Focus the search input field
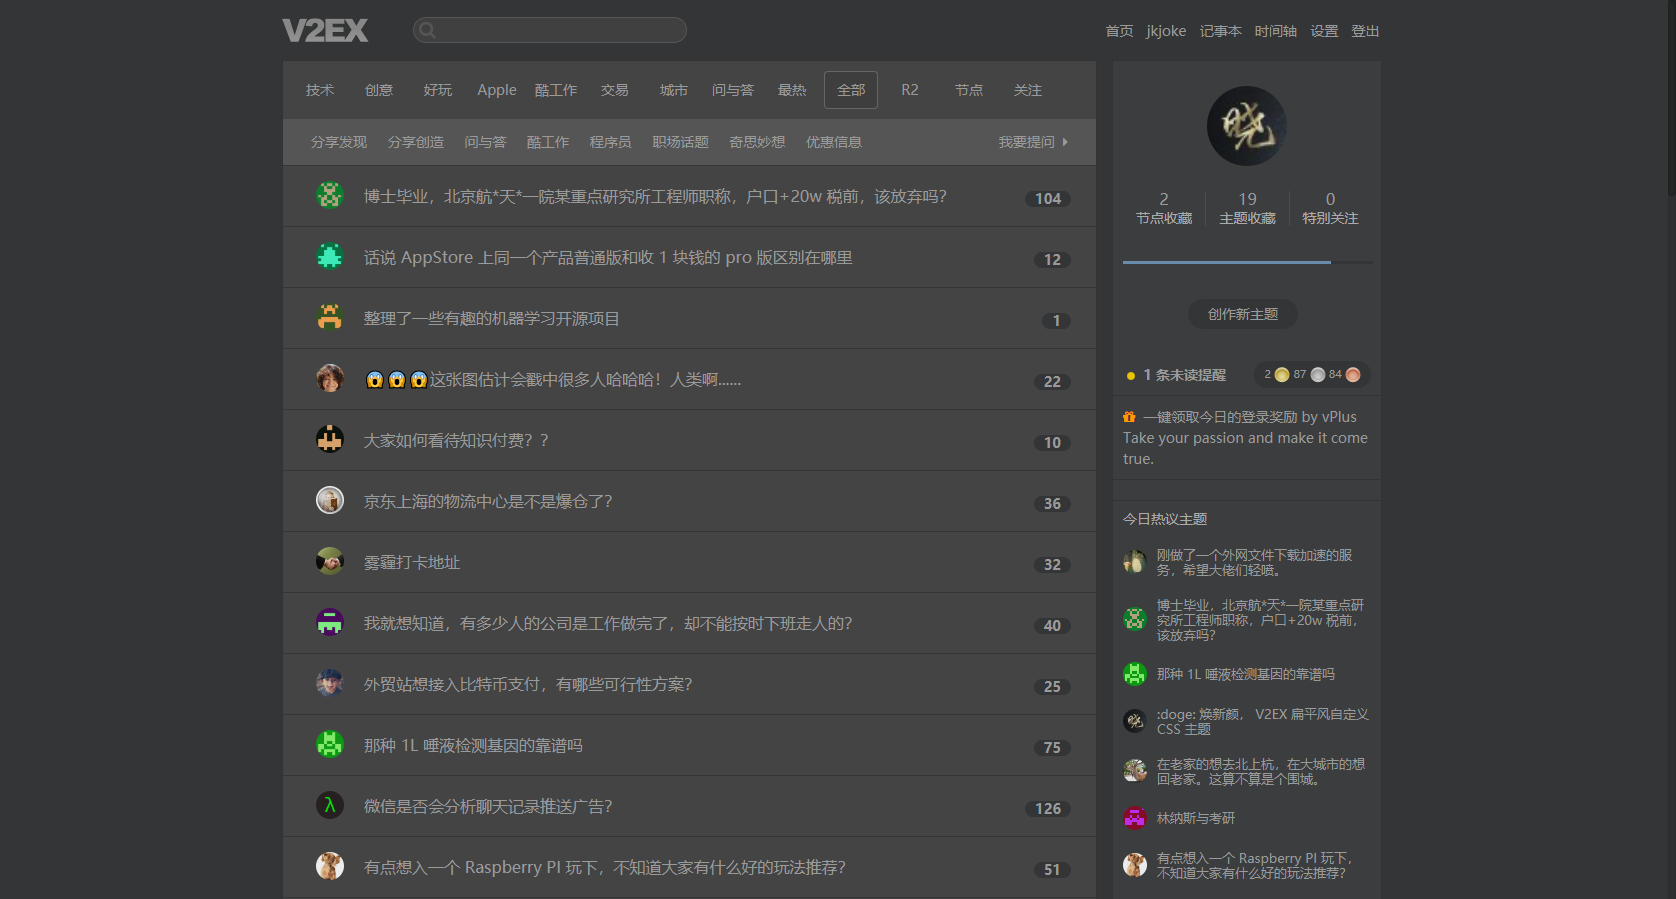This screenshot has width=1676, height=899. pyautogui.click(x=550, y=30)
